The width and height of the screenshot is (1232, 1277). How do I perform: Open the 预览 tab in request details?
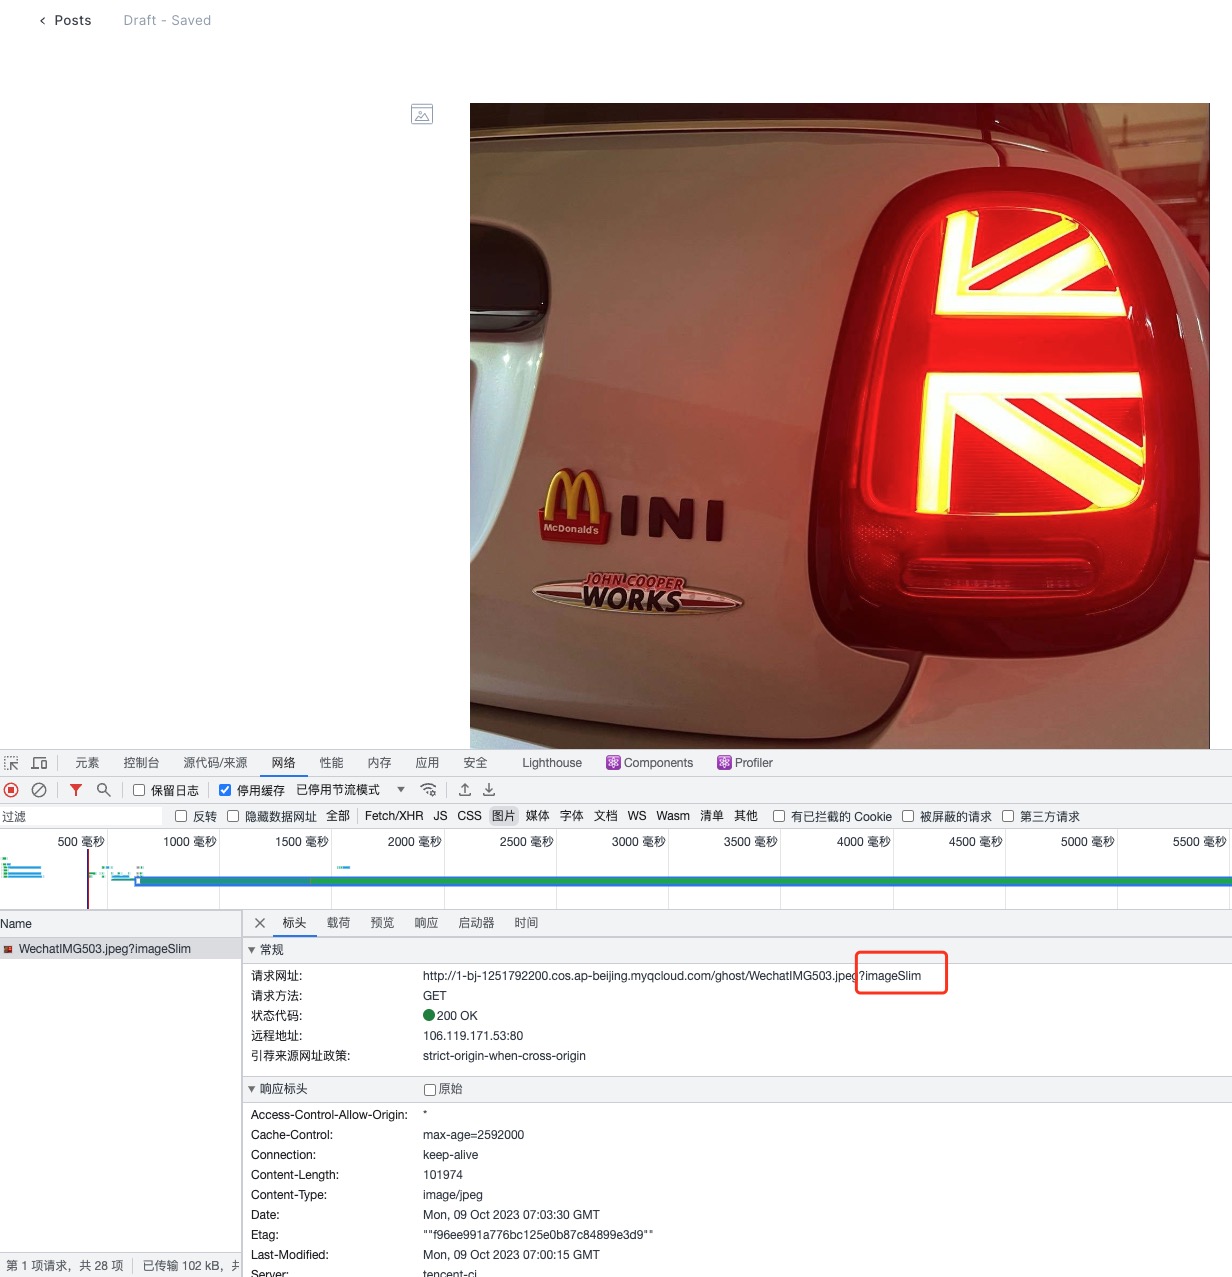(x=382, y=923)
